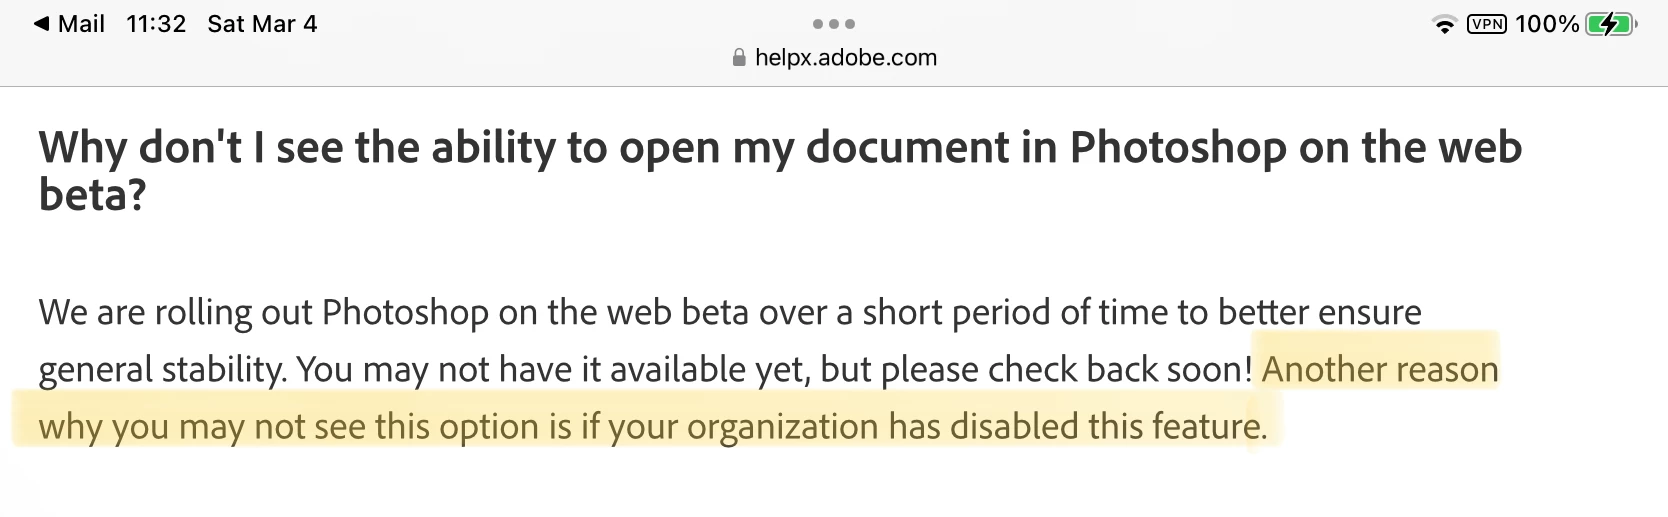Tap the padlock security icon
1668x517 pixels.
(739, 58)
